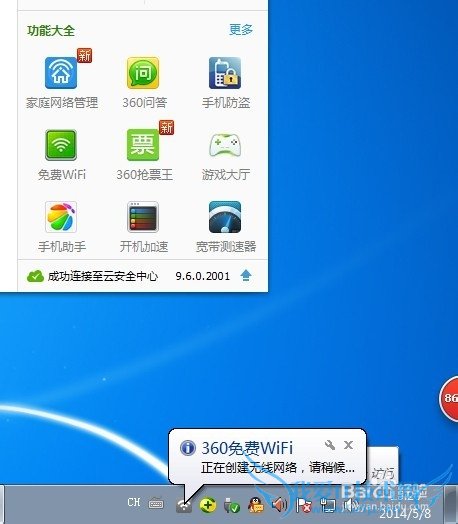
Task: Click the blue upgrade arrow beside version number
Action: point(246,276)
